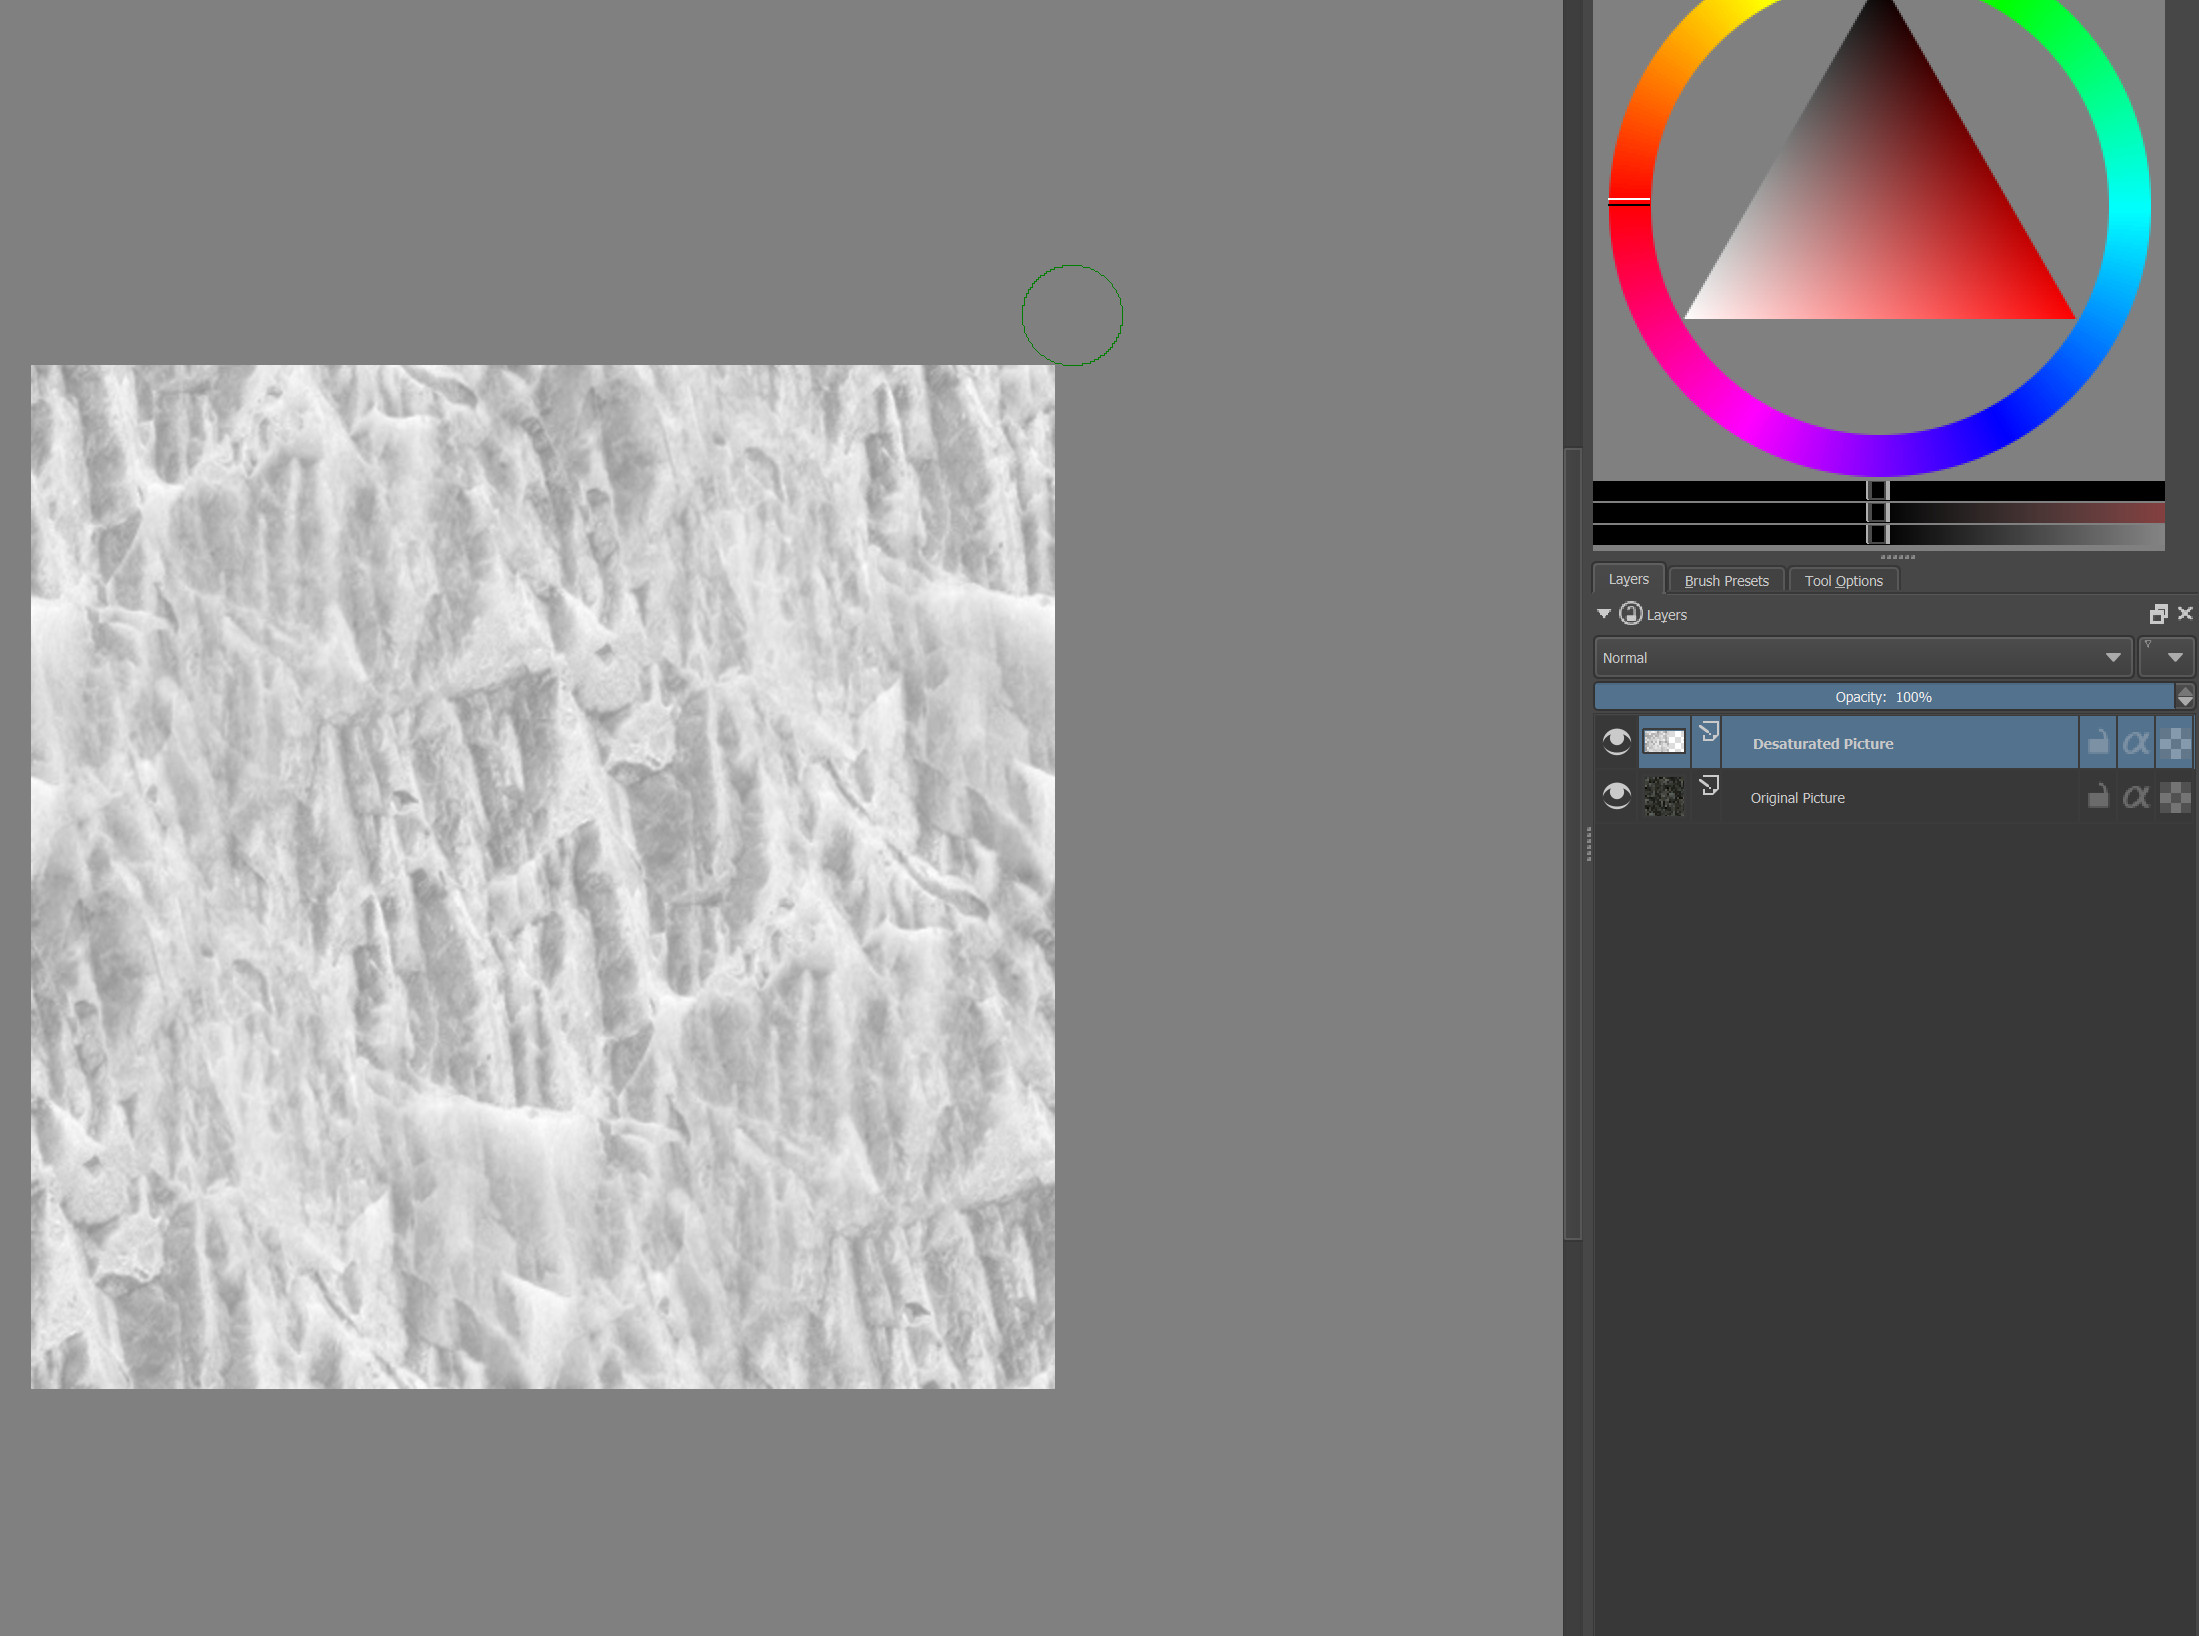This screenshot has height=1636, width=2199.
Task: Toggle inherit alpha on Desaturated Picture layer
Action: [x=2174, y=743]
